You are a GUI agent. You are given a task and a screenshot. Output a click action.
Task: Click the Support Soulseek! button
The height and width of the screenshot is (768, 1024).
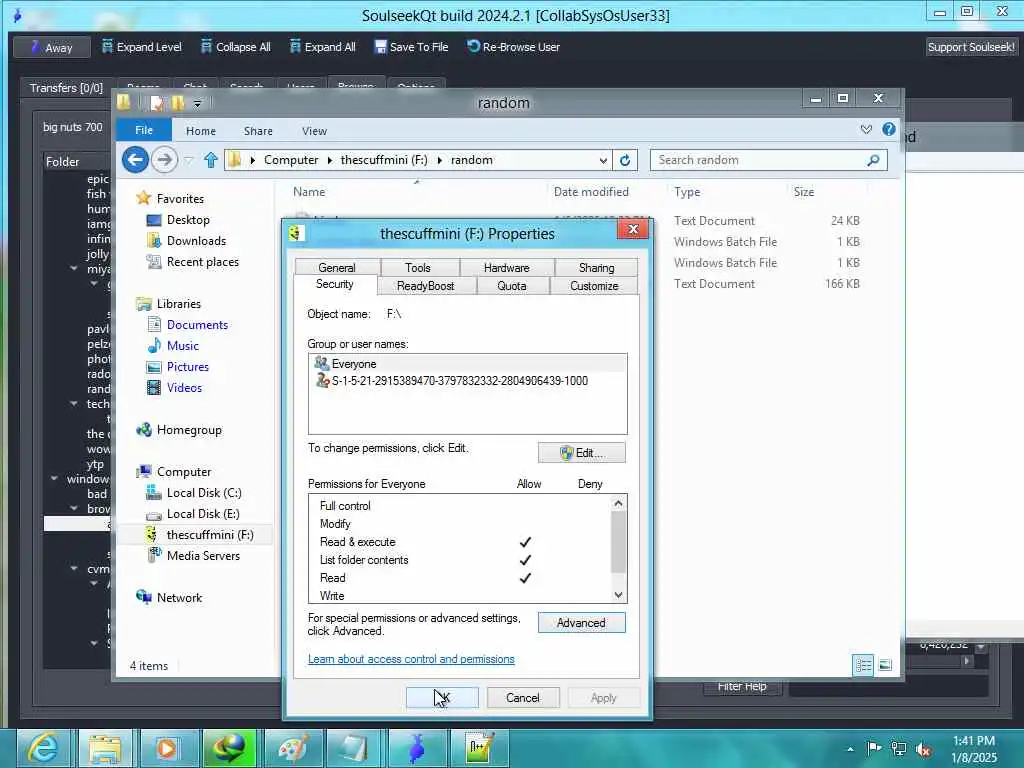pyautogui.click(x=971, y=47)
